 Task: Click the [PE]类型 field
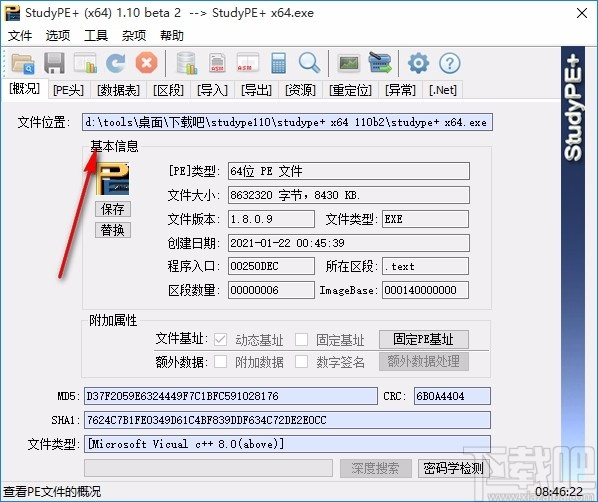(349, 171)
